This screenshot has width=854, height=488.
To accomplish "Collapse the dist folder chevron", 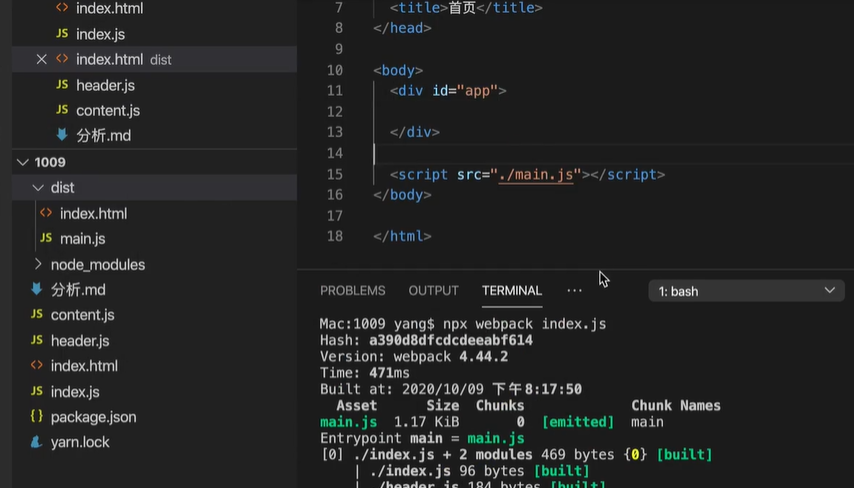I will click(38, 188).
